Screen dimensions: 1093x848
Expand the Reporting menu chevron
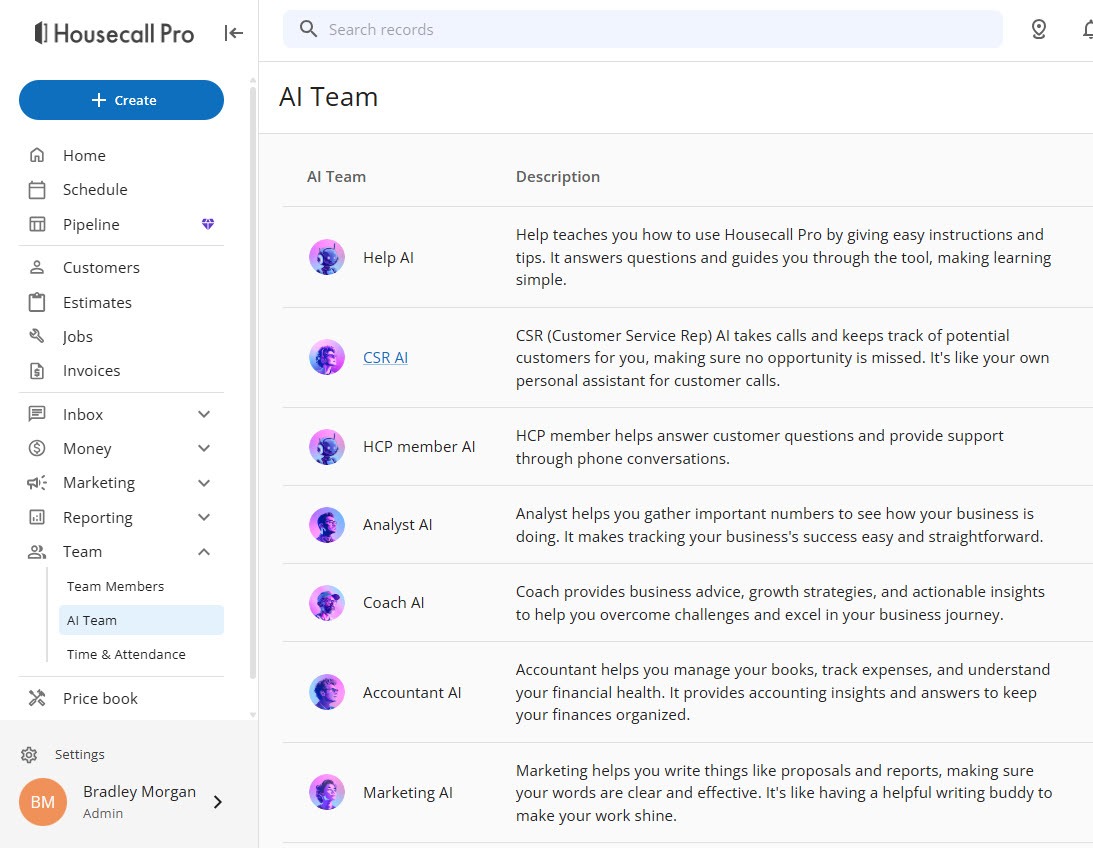pos(204,517)
